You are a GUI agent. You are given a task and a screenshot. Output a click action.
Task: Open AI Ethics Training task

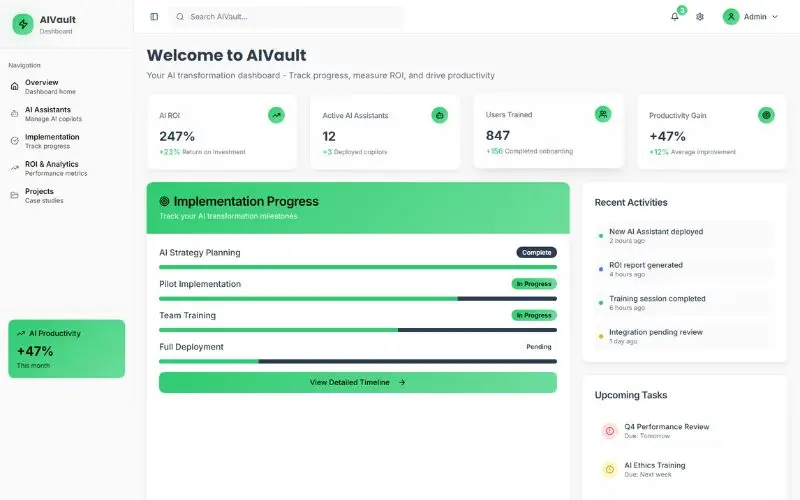point(685,469)
